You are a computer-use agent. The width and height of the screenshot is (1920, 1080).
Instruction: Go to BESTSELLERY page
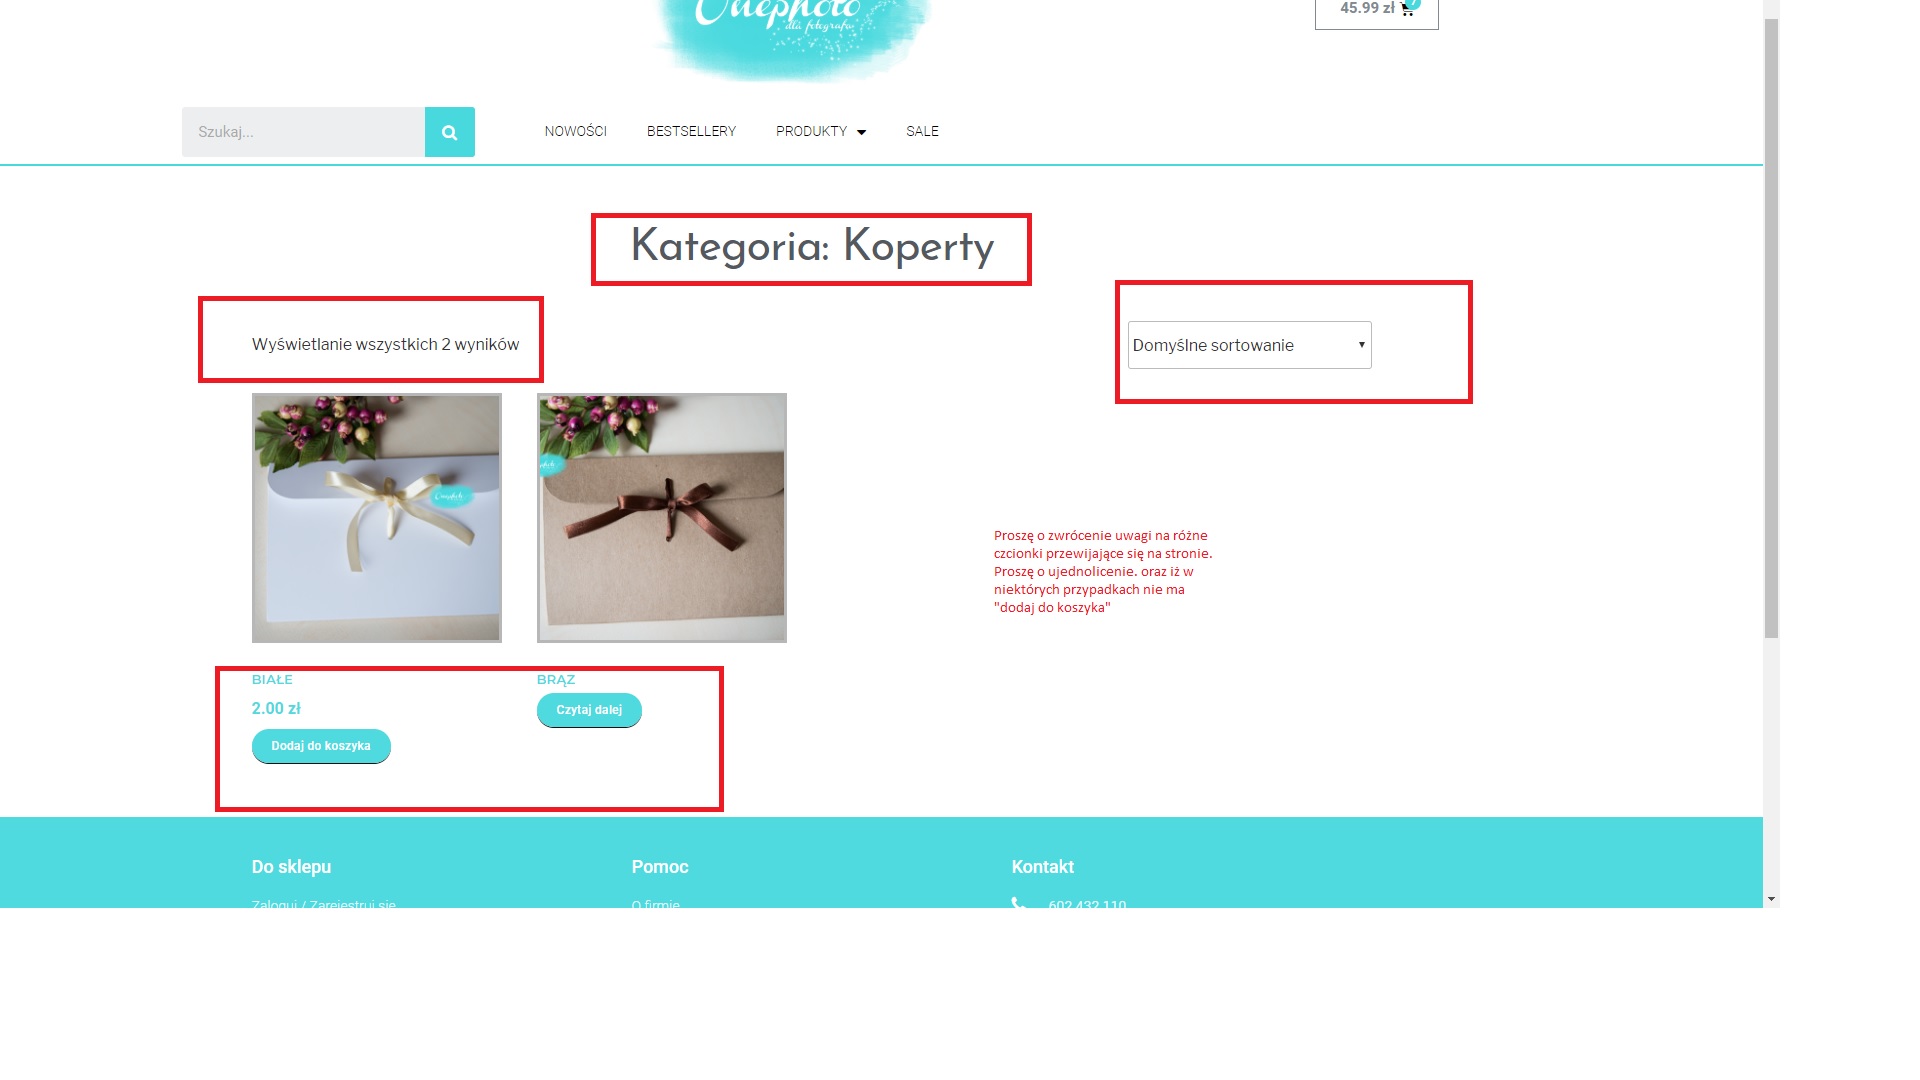(x=691, y=131)
